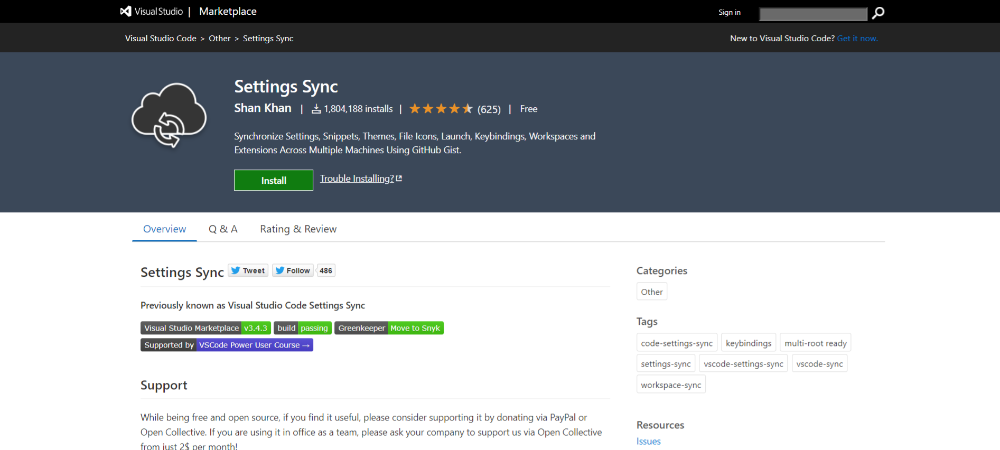Click the Support section heading
Image resolution: width=1000 pixels, height=450 pixels.
click(x=164, y=385)
